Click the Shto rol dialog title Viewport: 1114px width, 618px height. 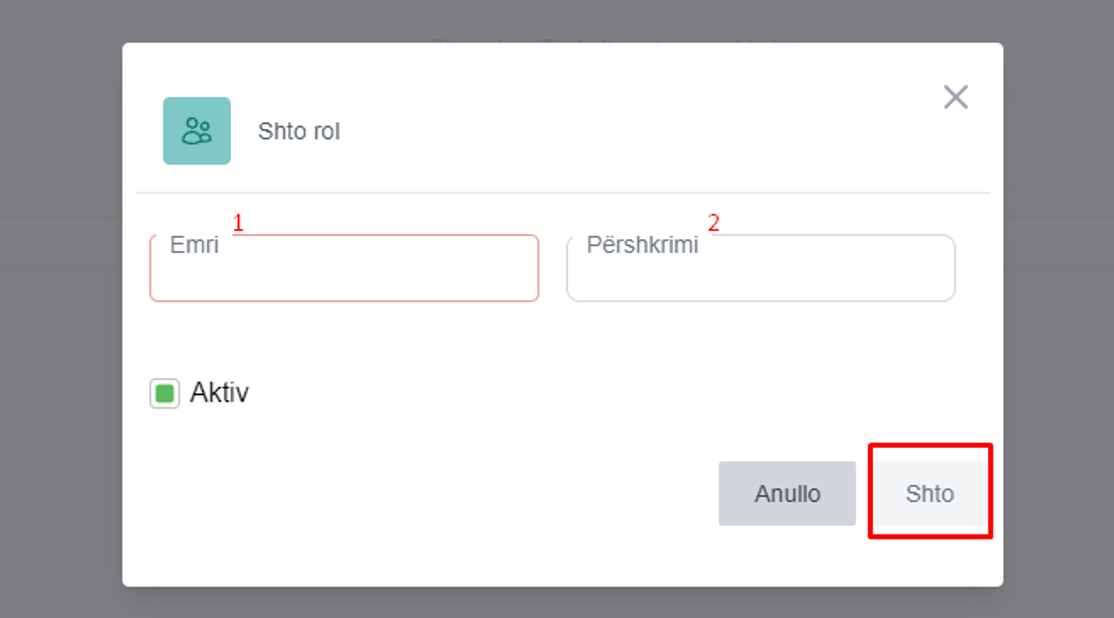point(299,132)
